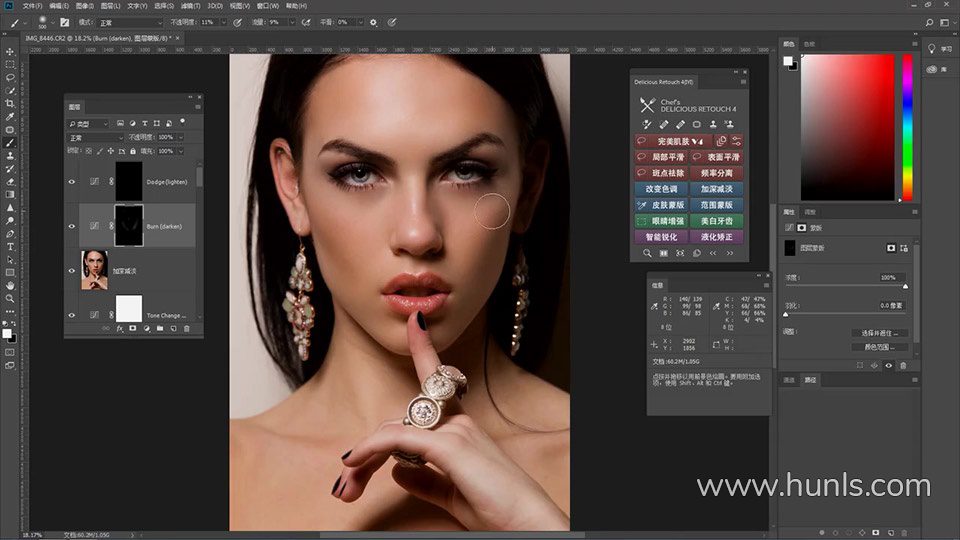
Task: Select the Rectangular Marquee tool
Action: coord(10,64)
